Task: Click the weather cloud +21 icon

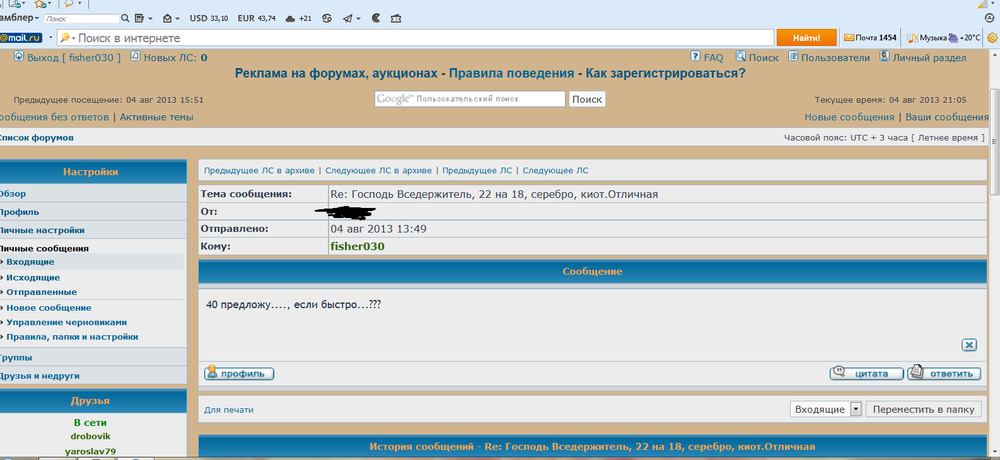Action: tap(290, 18)
